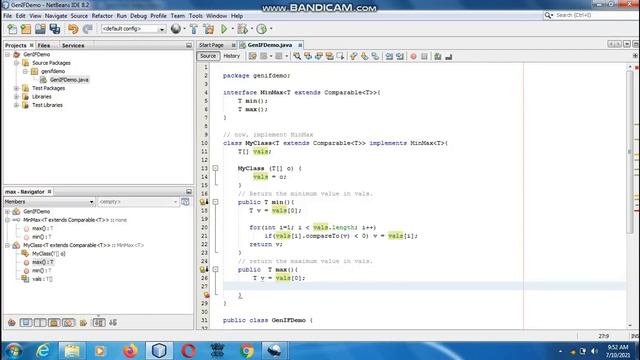The image size is (640, 360).
Task: Open the default config dropdown
Action: [162, 29]
